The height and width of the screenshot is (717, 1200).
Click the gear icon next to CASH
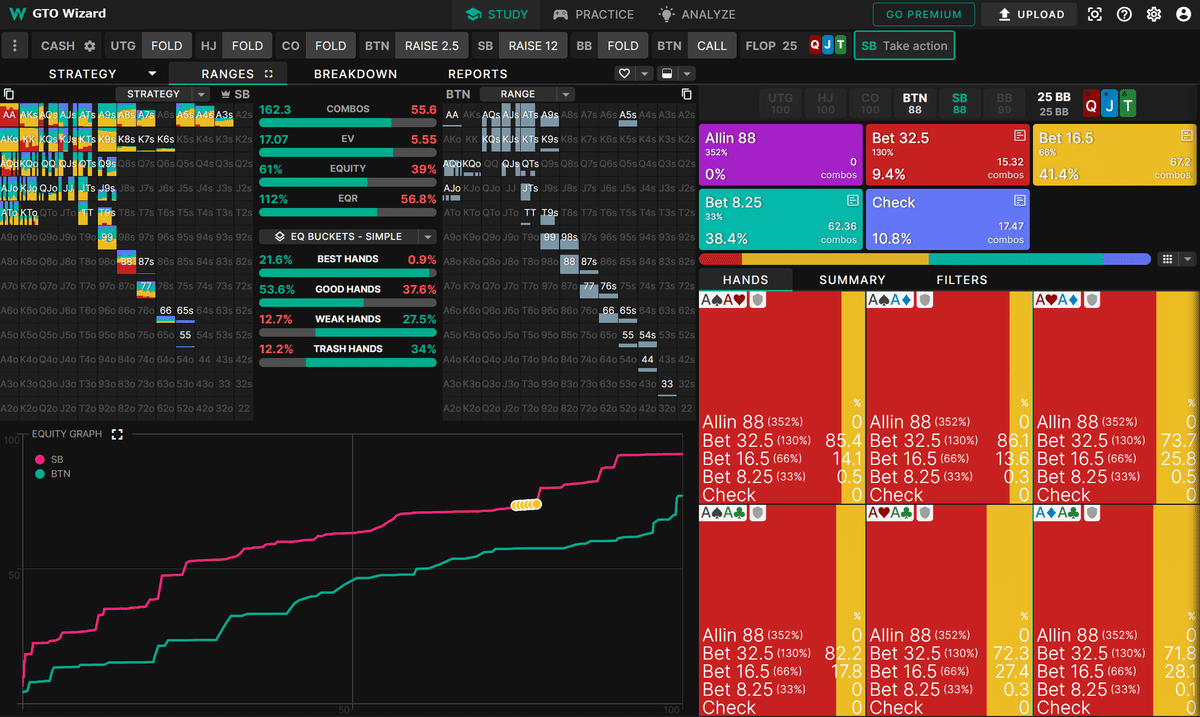click(x=90, y=46)
